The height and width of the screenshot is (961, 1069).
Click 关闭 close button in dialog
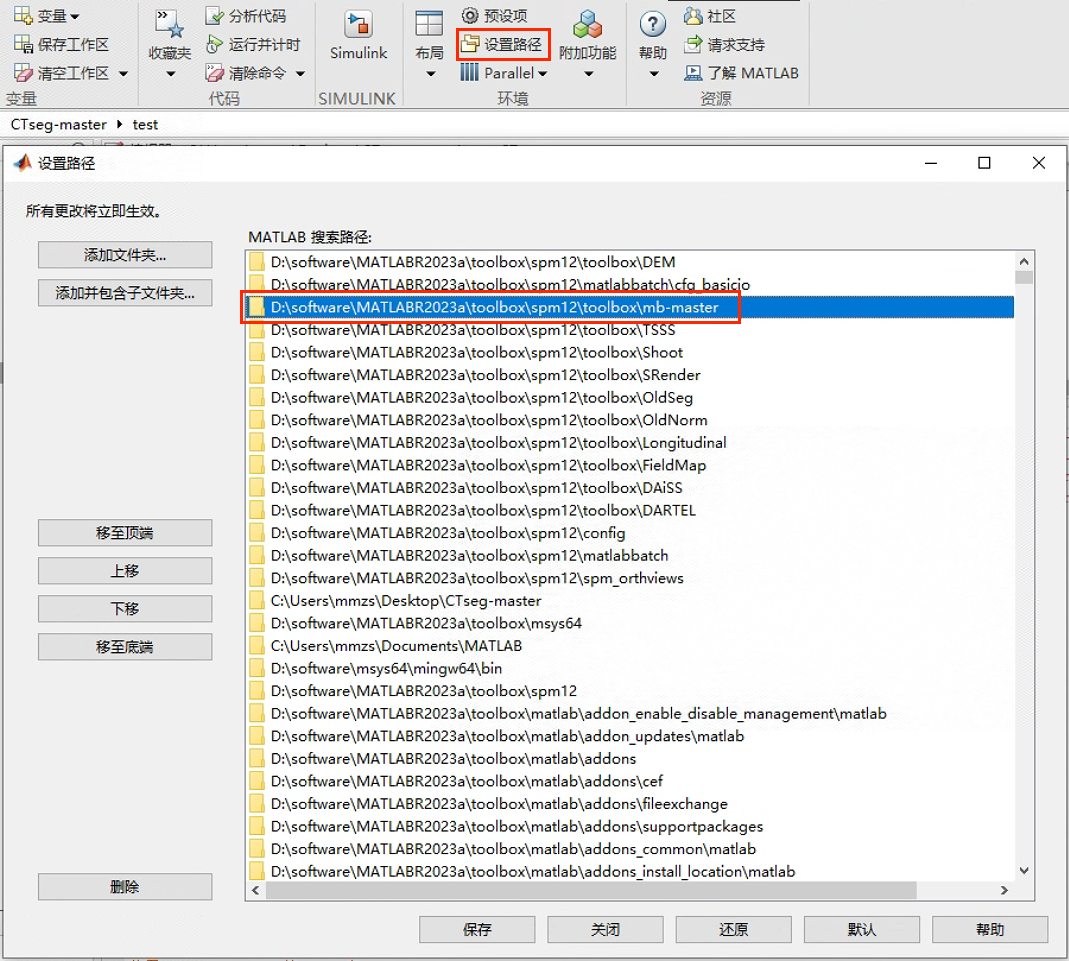605,930
